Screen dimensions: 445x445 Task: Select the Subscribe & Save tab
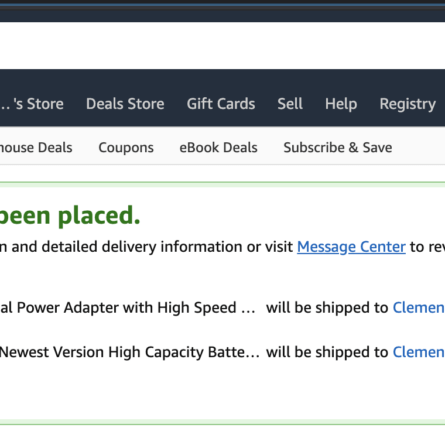point(338,147)
